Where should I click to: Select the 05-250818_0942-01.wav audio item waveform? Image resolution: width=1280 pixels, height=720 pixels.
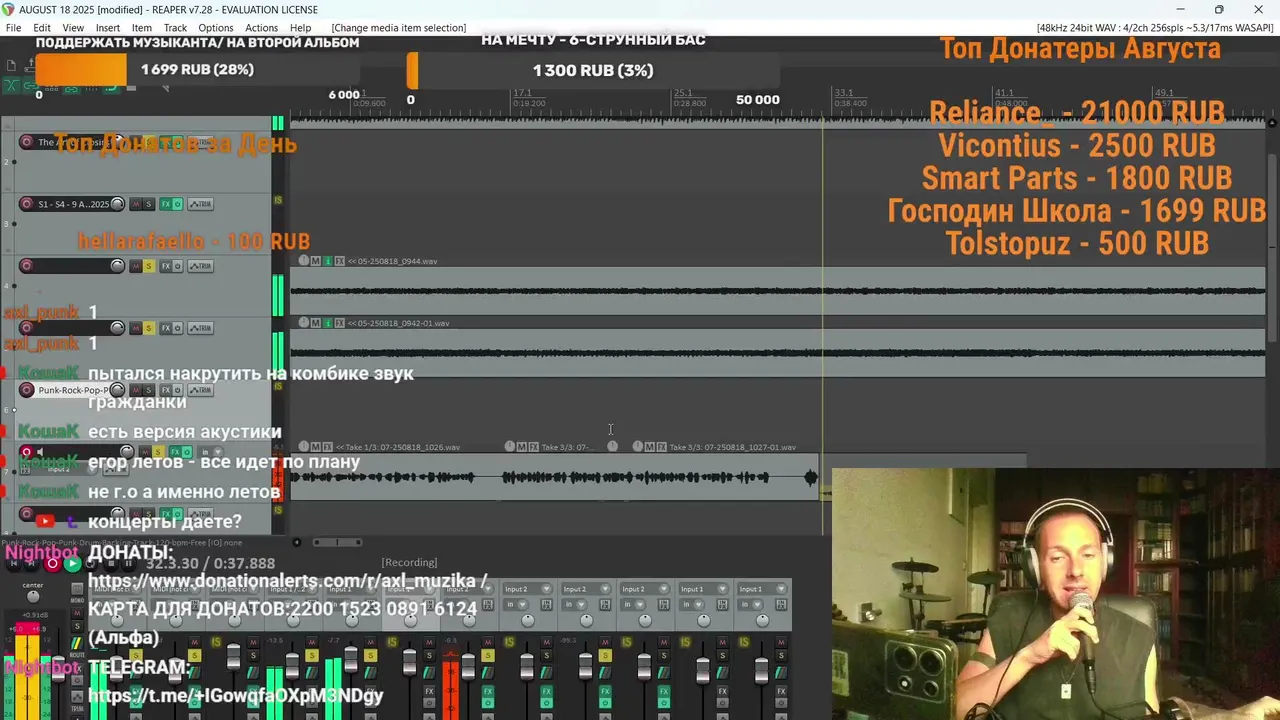[777, 353]
